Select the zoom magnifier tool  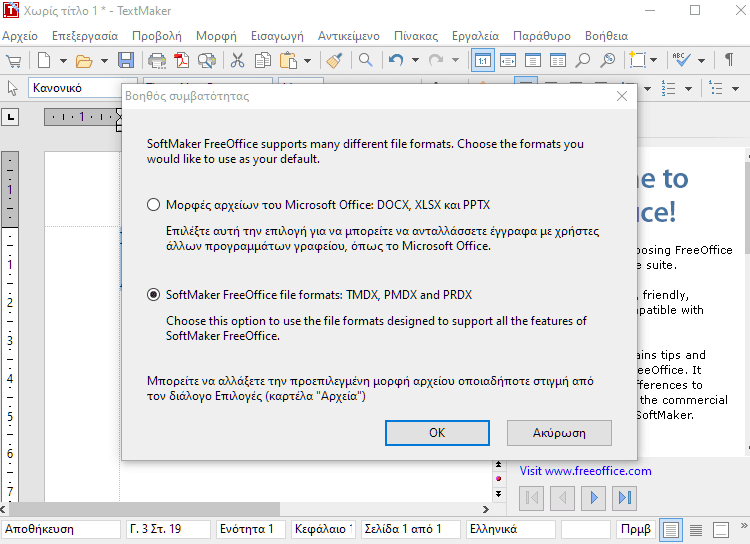pos(583,61)
